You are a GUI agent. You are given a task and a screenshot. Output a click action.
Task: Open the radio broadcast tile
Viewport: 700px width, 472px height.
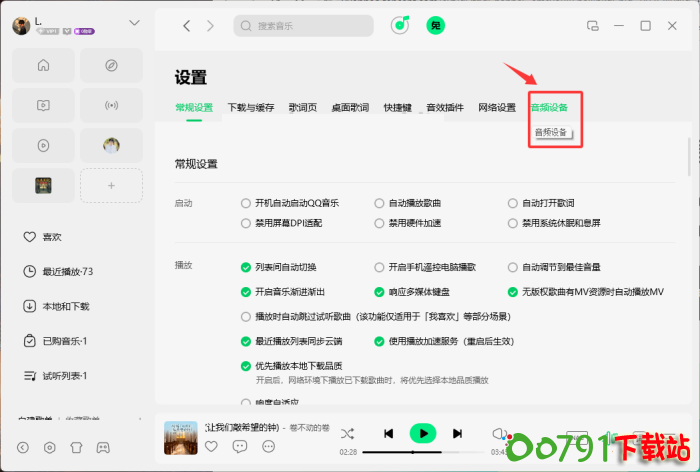[111, 105]
